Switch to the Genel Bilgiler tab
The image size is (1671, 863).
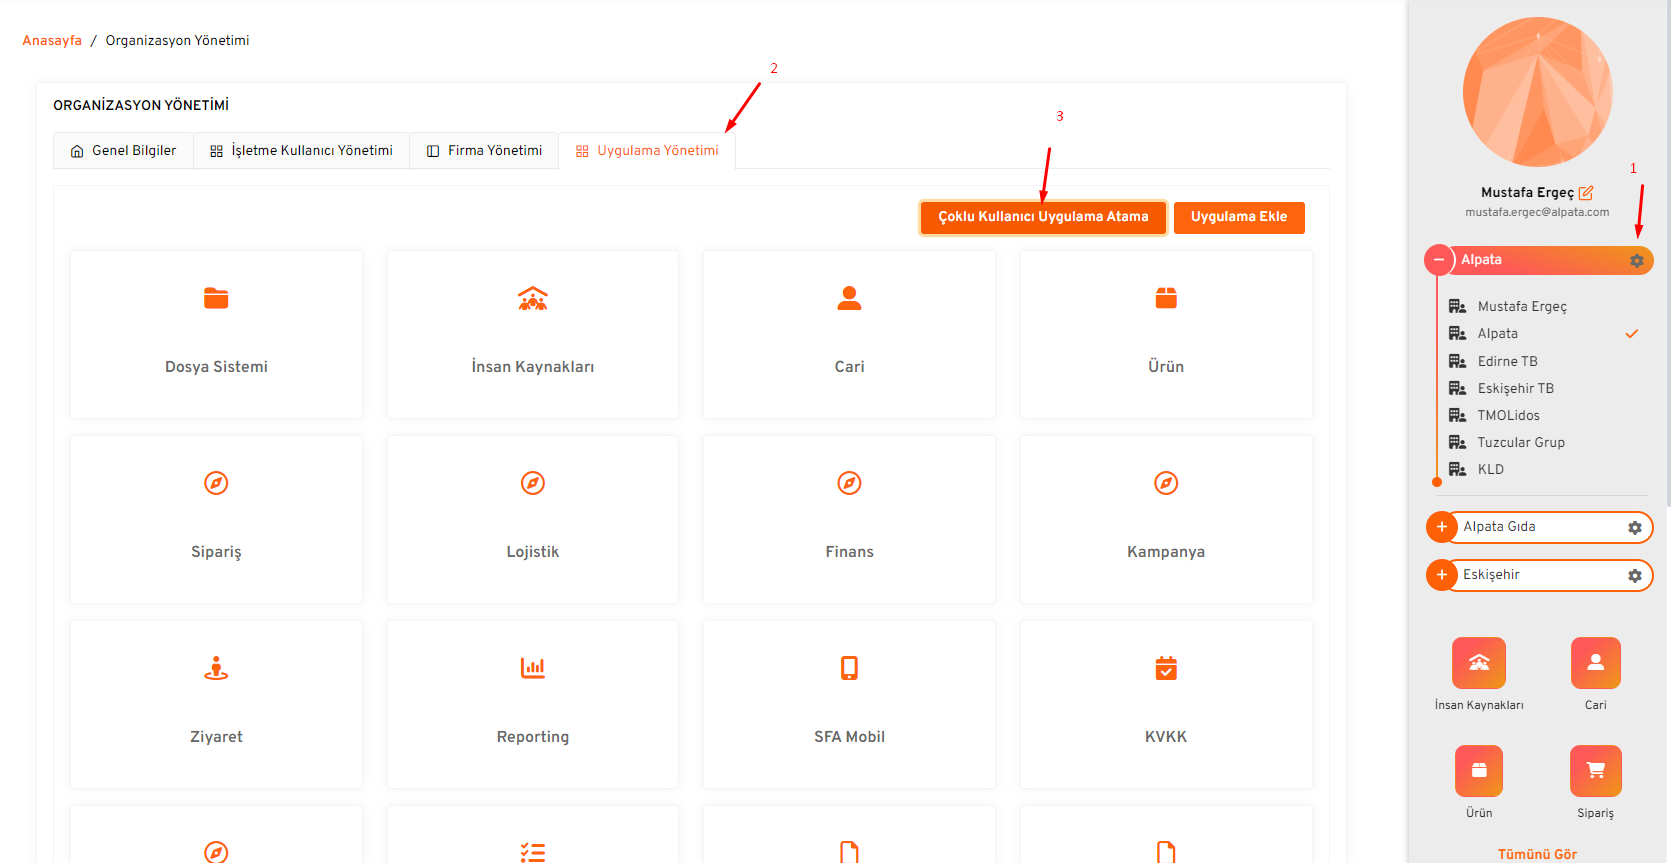coord(123,151)
